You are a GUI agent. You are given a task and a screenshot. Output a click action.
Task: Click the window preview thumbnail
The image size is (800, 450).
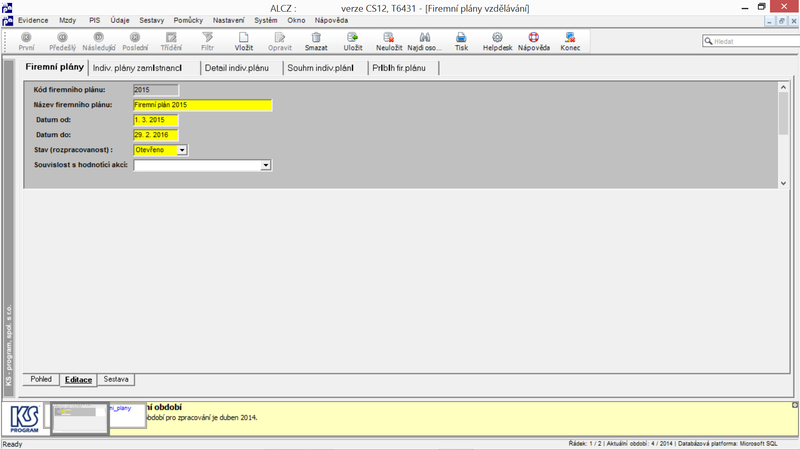point(79,418)
